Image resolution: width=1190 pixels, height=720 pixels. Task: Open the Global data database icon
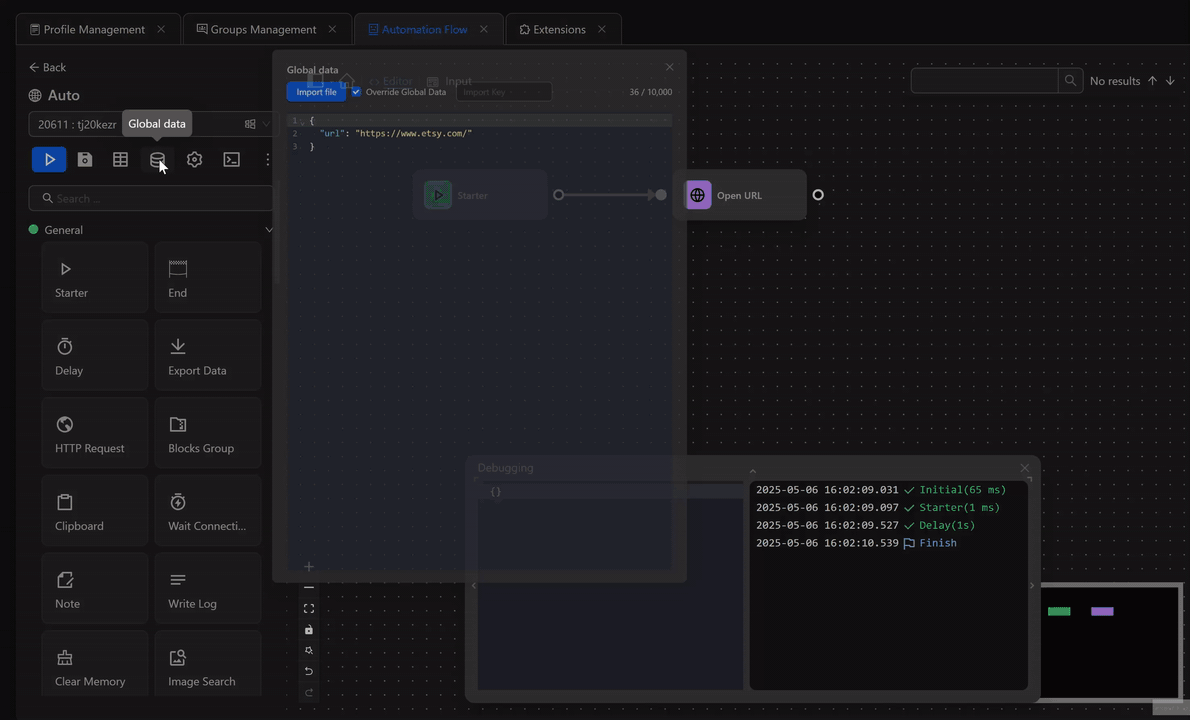coord(157,159)
